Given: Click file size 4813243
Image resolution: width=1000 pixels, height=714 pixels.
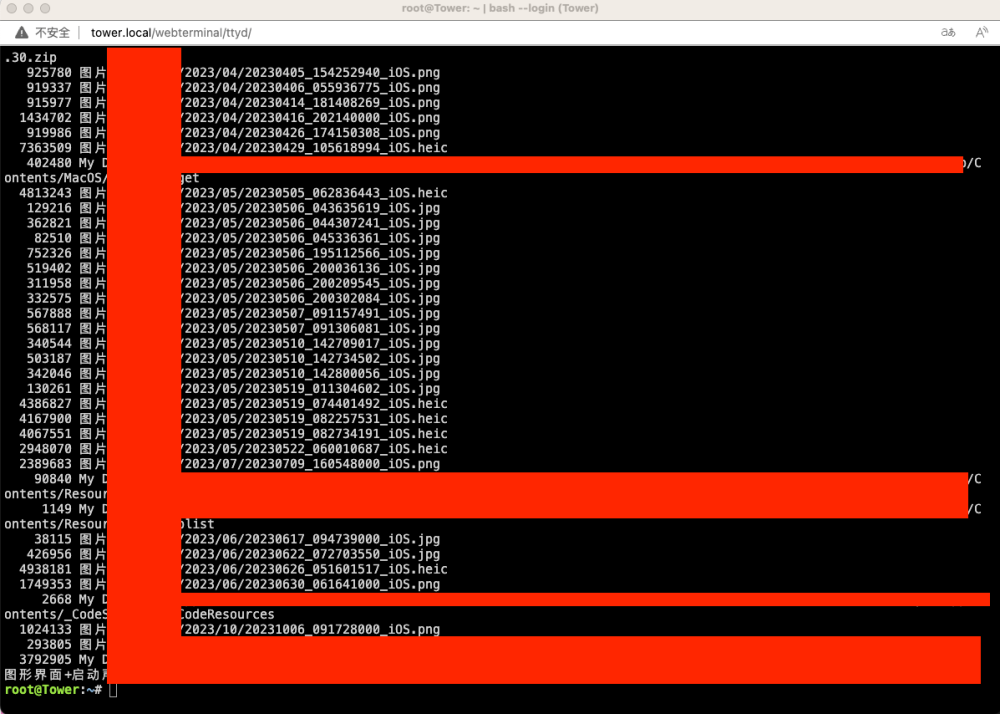Looking at the screenshot, I should click(45, 193).
